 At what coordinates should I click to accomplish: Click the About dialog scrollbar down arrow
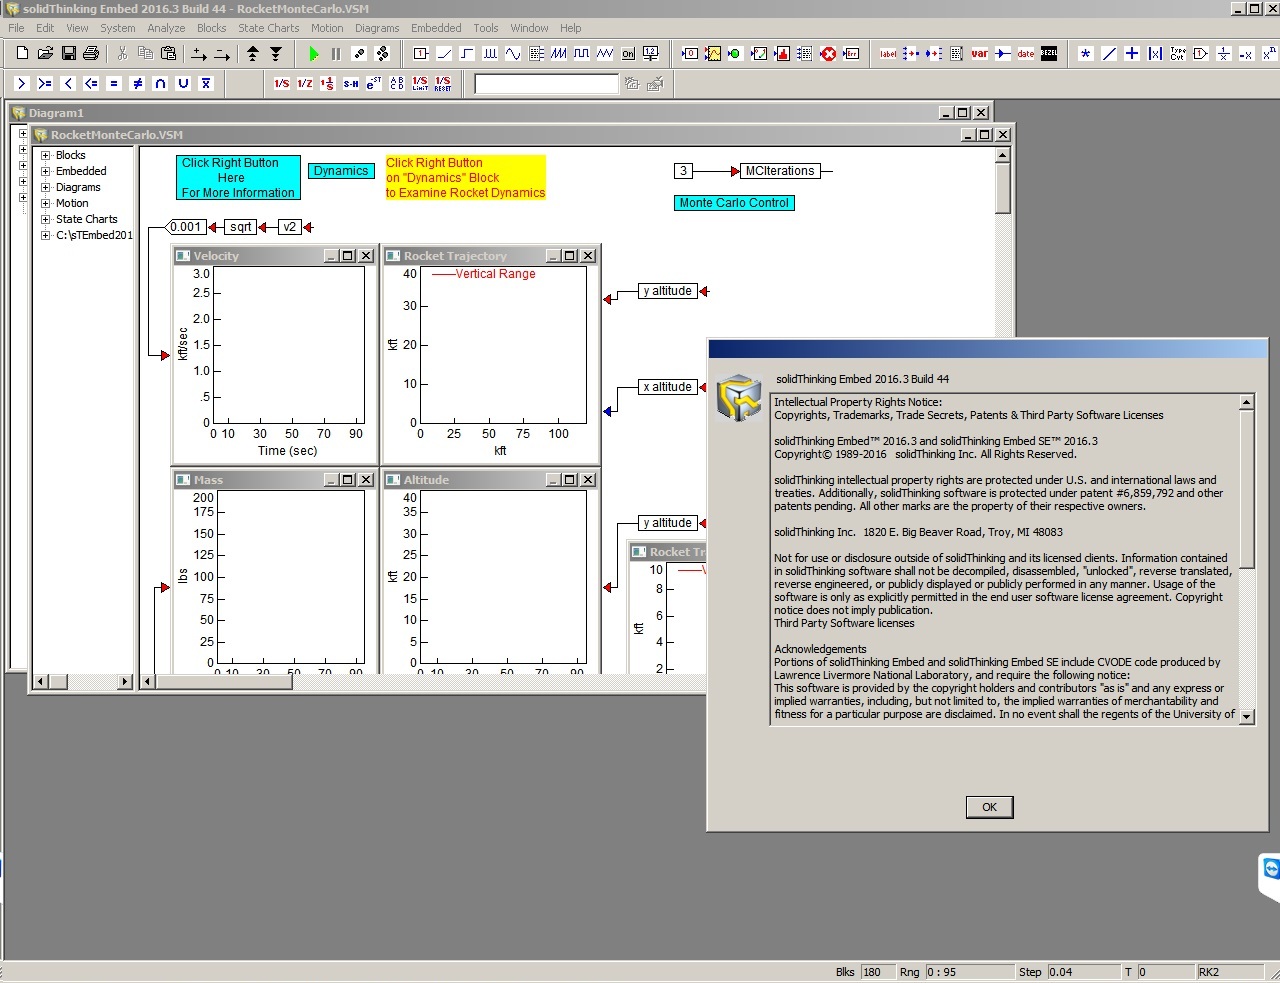[1246, 717]
